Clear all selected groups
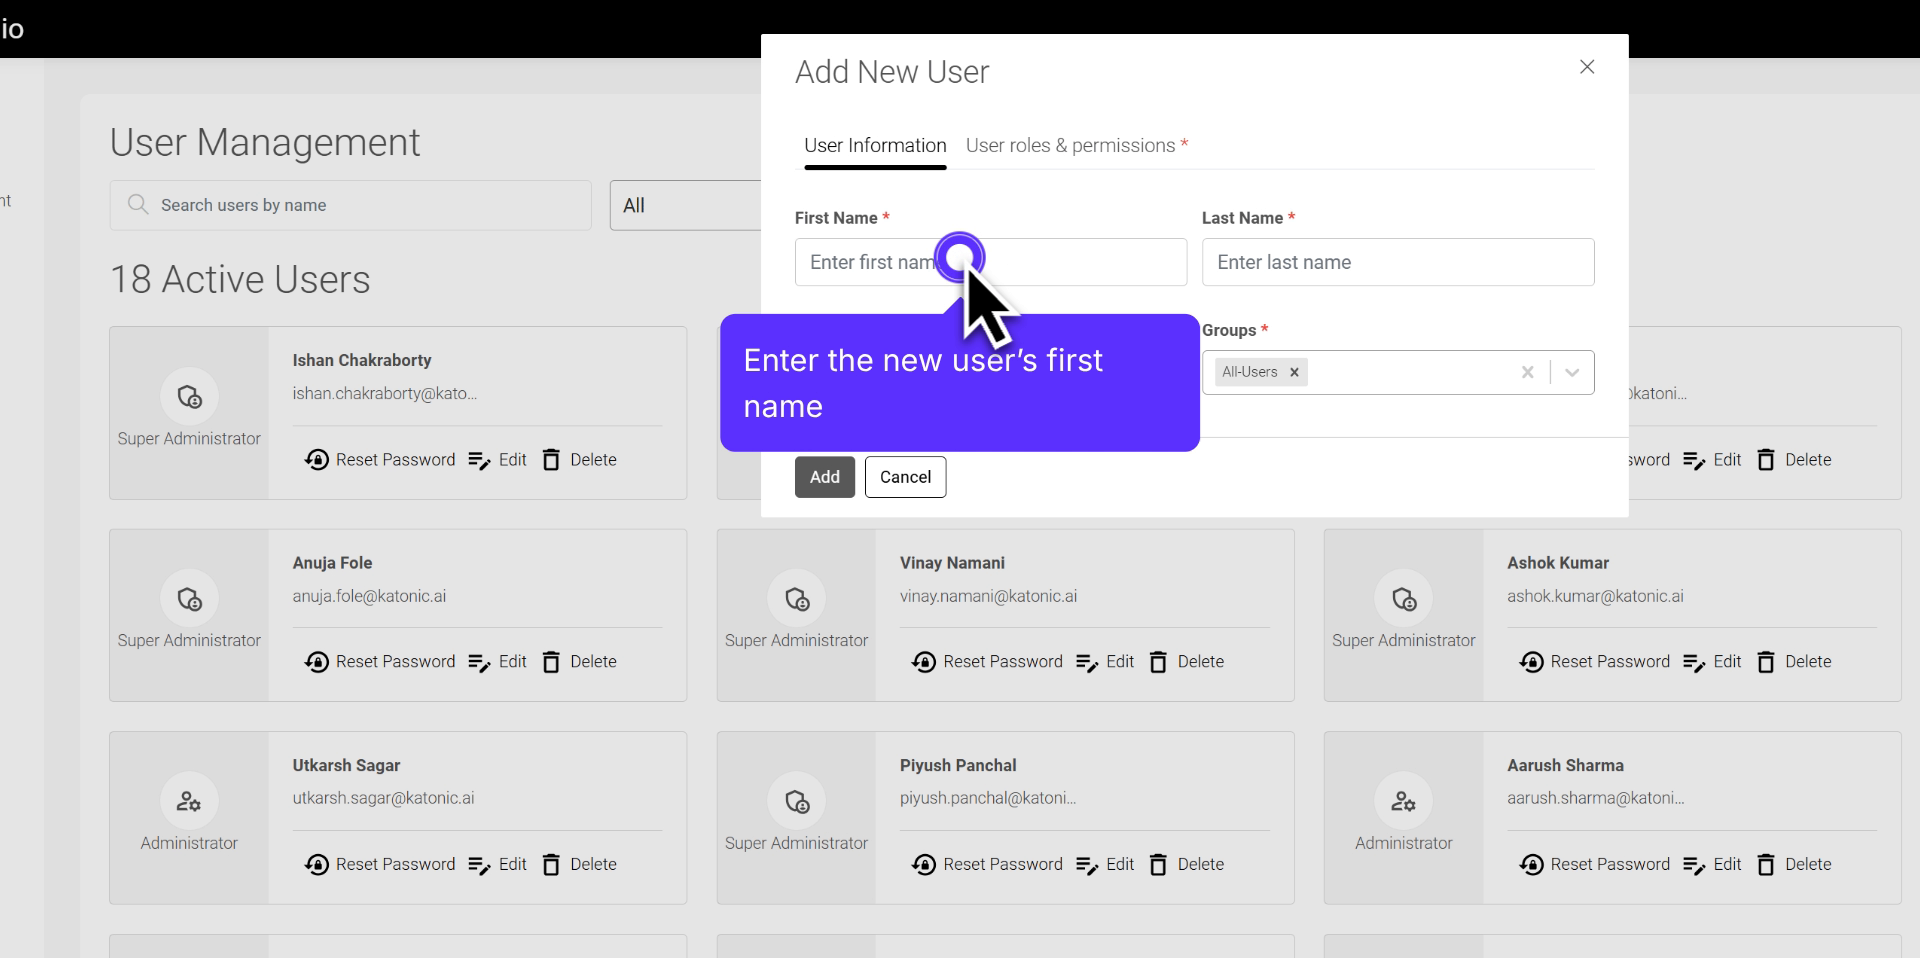Viewport: 1920px width, 958px height. [1527, 372]
